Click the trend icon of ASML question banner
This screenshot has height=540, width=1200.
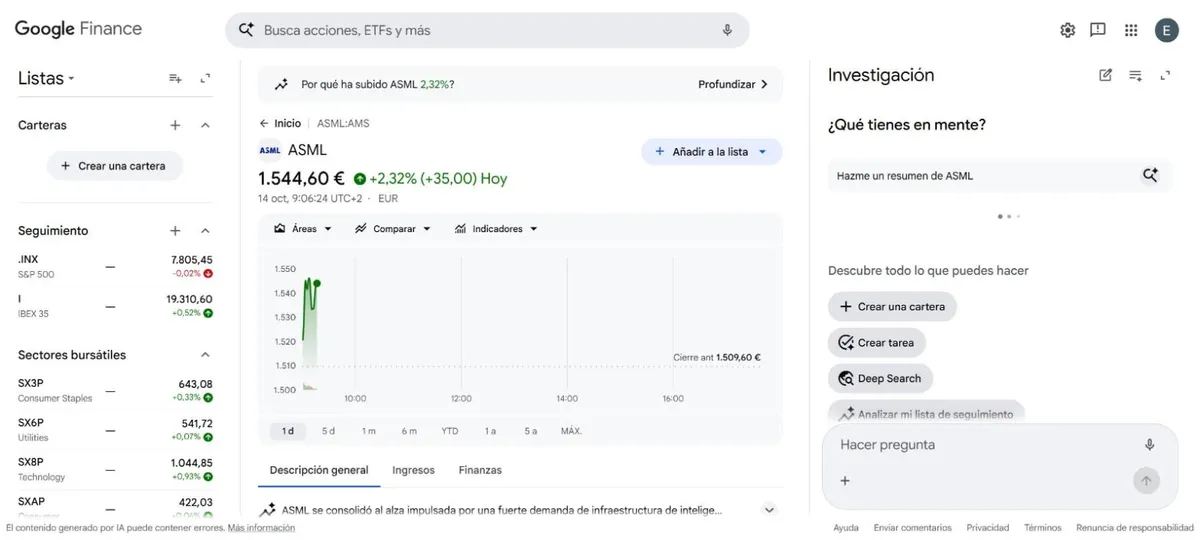click(282, 85)
